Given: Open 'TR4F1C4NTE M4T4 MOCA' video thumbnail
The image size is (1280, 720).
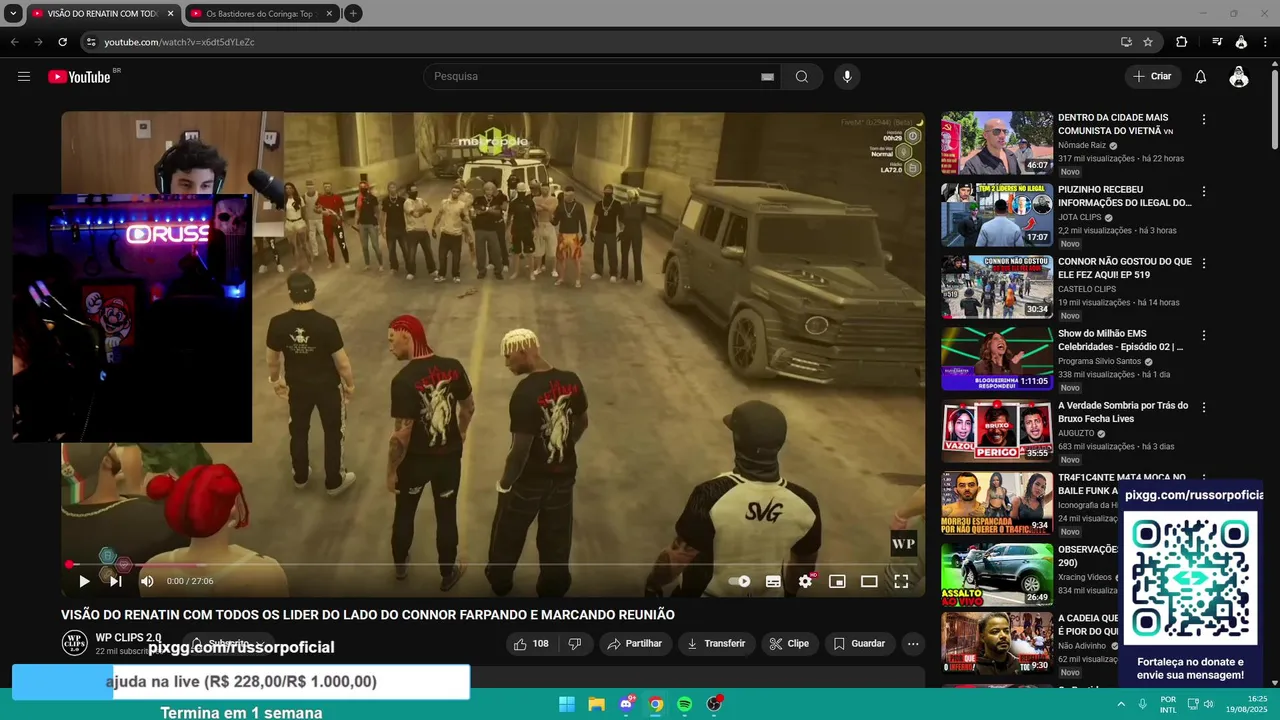Looking at the screenshot, I should click(x=997, y=503).
